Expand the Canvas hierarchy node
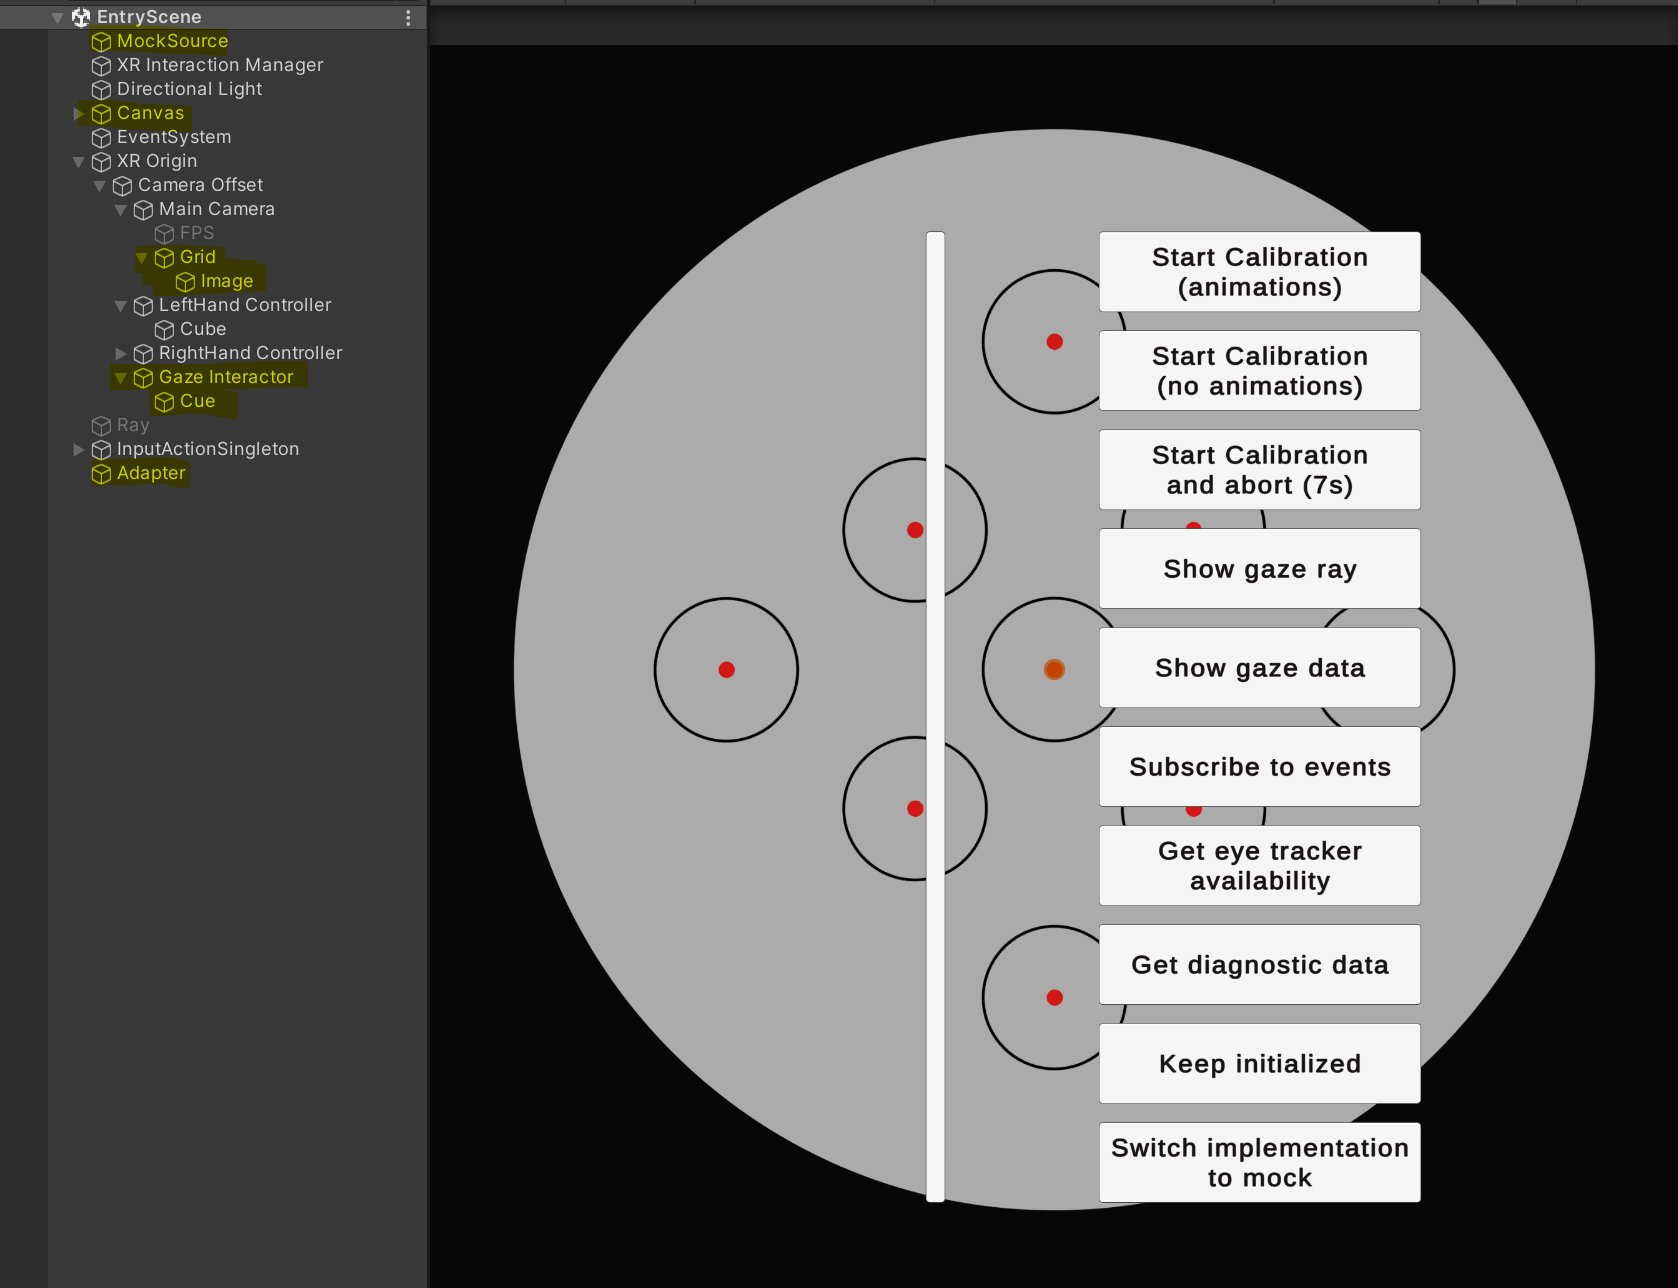Viewport: 1678px width, 1288px height. 79,113
